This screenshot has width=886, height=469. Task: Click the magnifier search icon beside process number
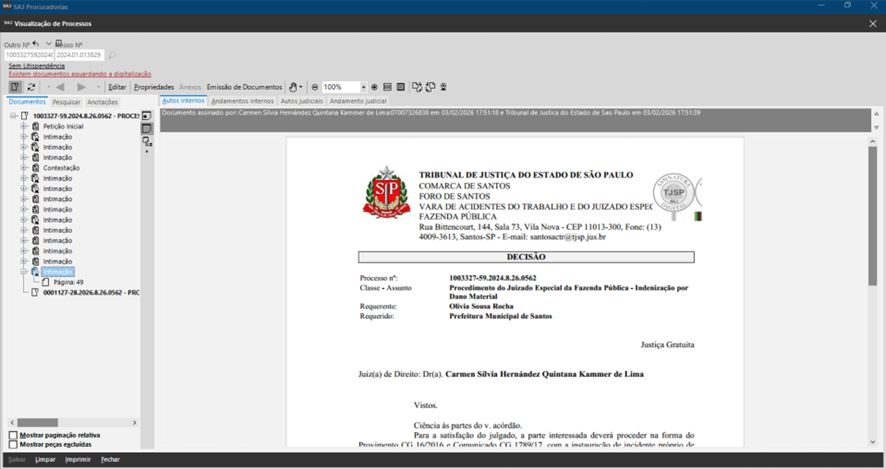click(x=112, y=56)
